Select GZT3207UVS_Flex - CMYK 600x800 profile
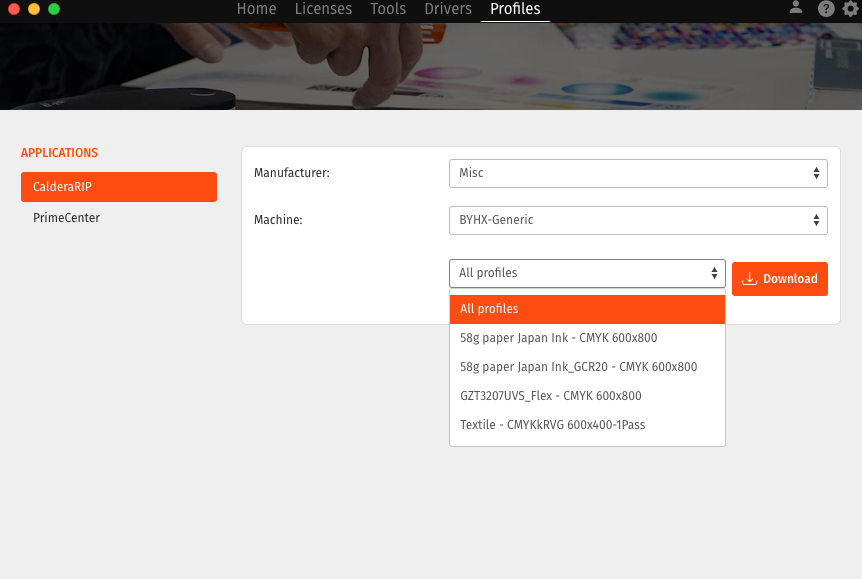The width and height of the screenshot is (862, 579). [551, 395]
